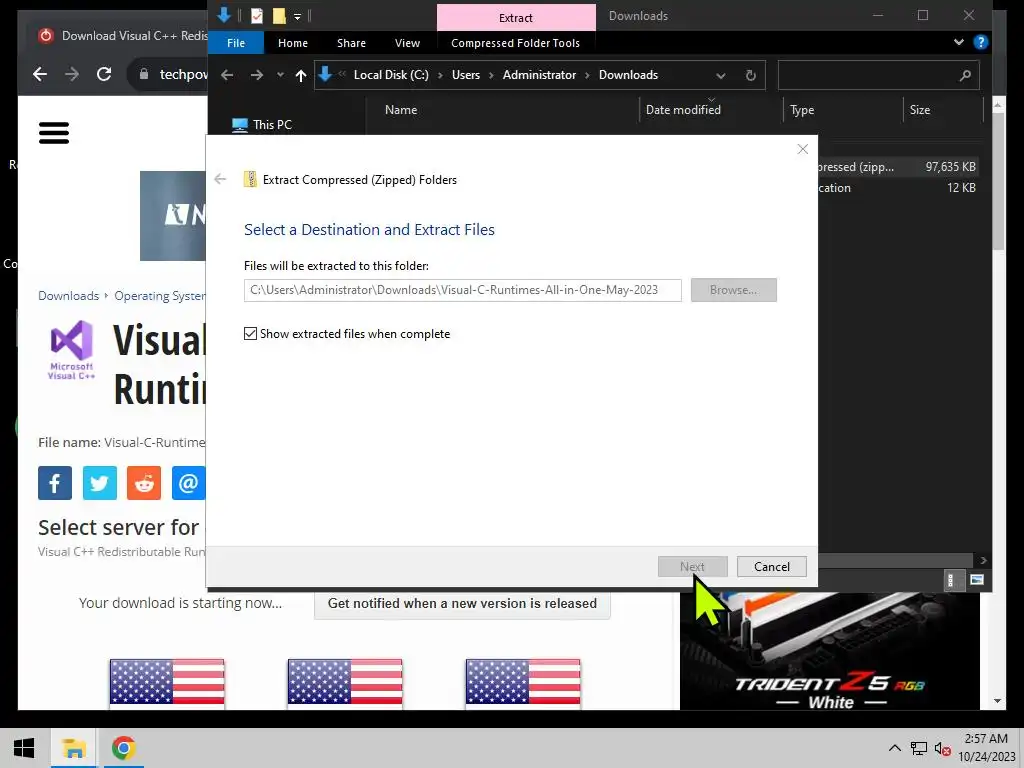Select This PC in navigation pane

(263, 124)
